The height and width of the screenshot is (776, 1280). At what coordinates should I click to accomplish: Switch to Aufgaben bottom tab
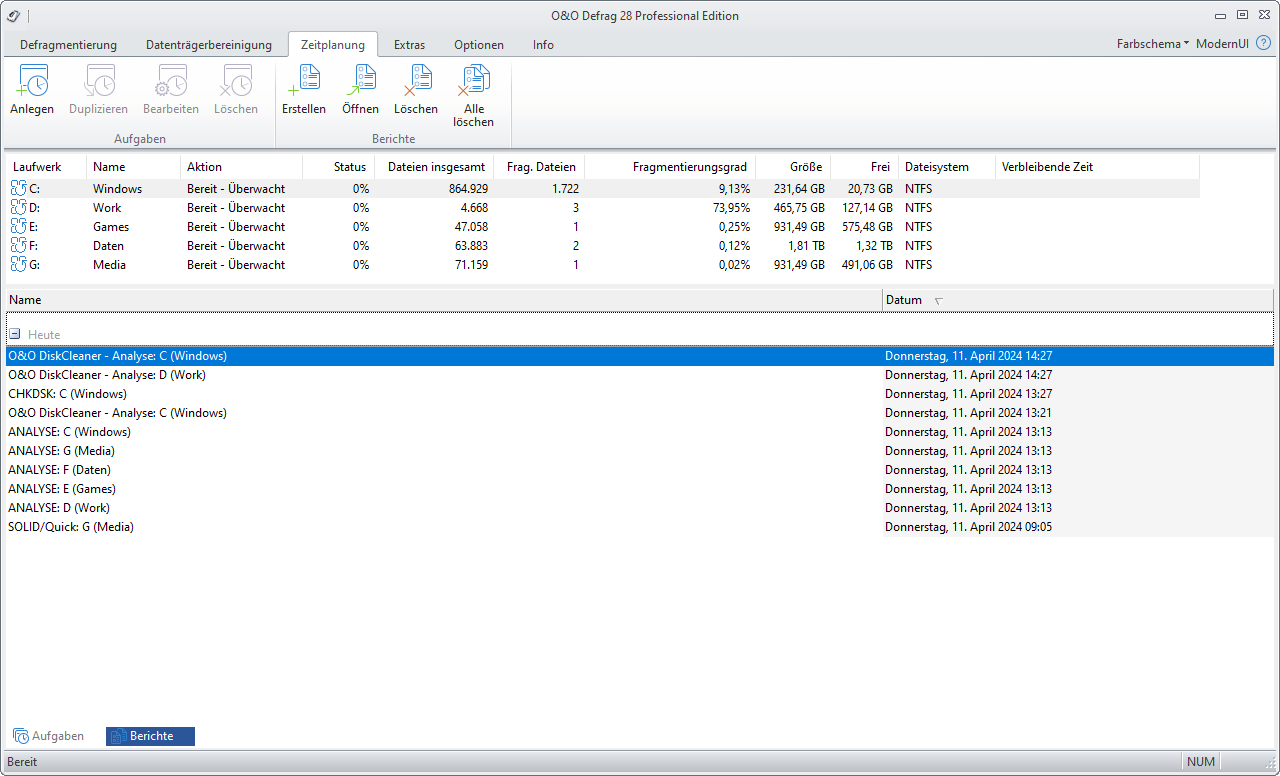[x=49, y=736]
